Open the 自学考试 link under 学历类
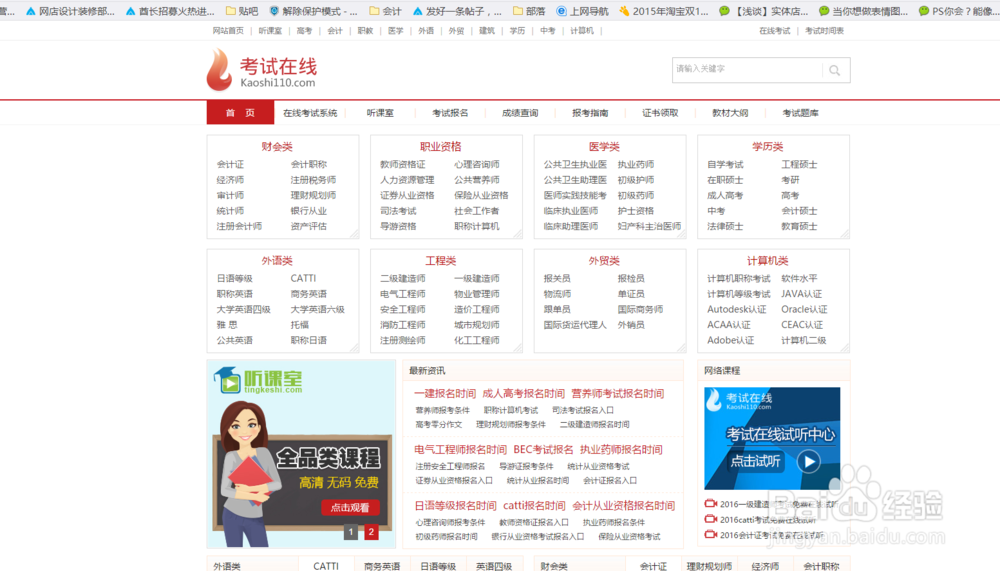The image size is (1000, 571). [725, 165]
